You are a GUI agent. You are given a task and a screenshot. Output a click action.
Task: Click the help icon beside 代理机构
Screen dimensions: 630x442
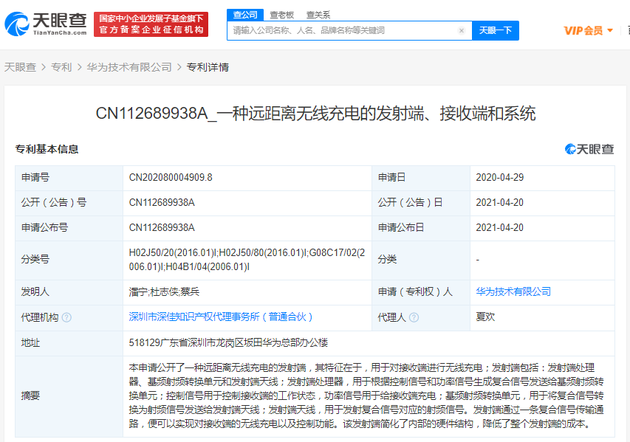pyautogui.click(x=67, y=318)
